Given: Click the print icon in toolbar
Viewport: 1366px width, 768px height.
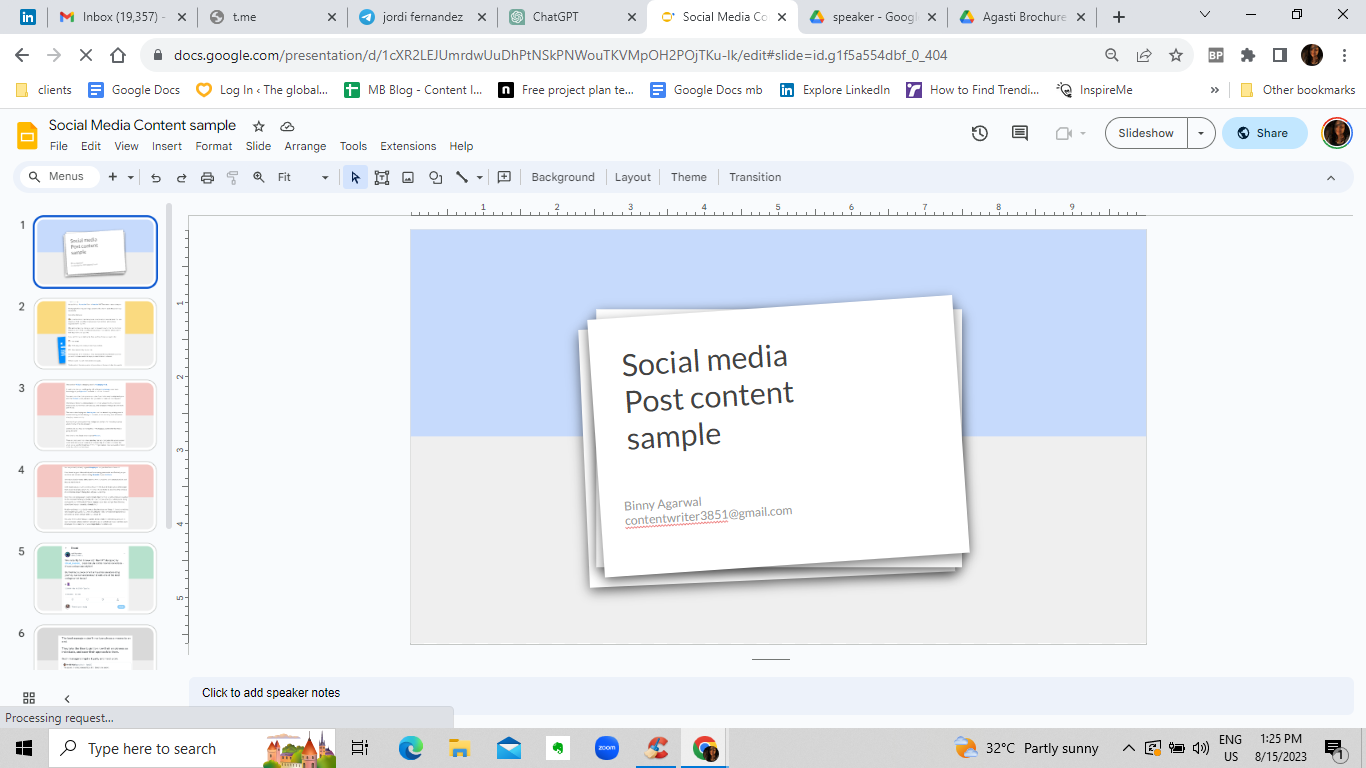Looking at the screenshot, I should pyautogui.click(x=207, y=177).
